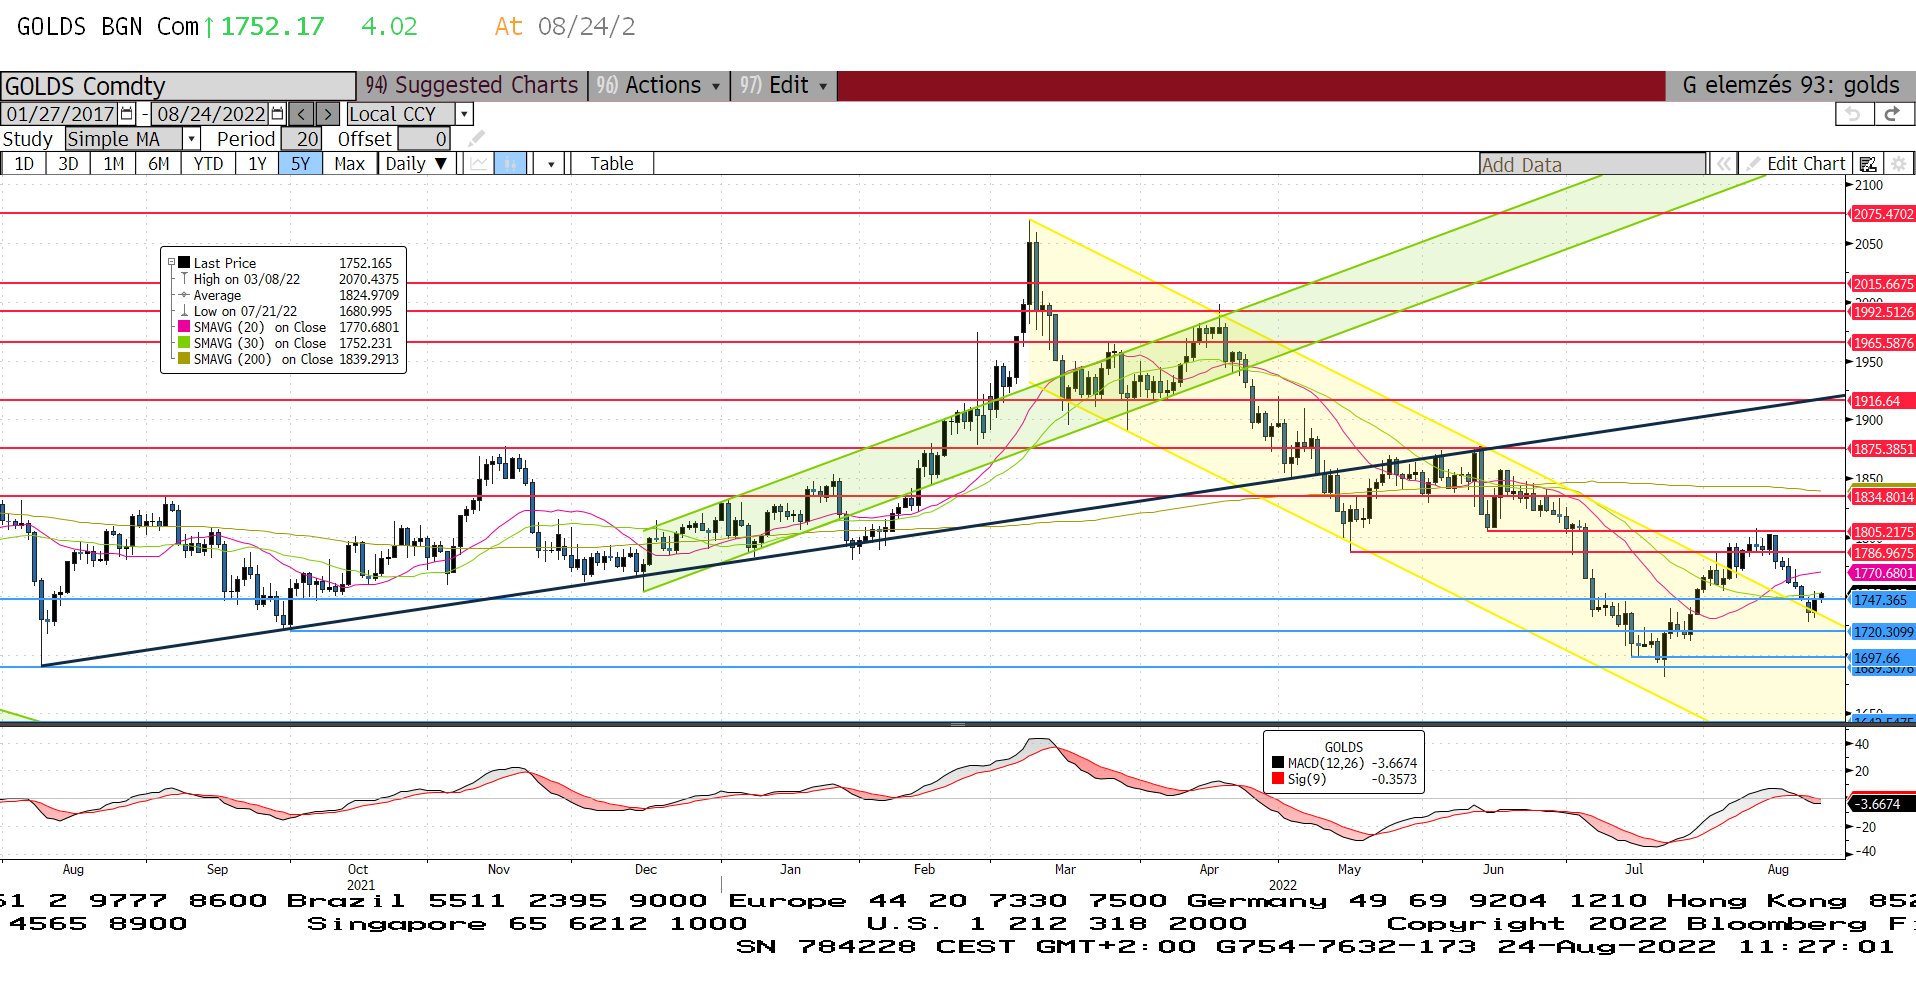The image size is (1916, 1002).
Task: Select the 3D time range
Action: [68, 164]
